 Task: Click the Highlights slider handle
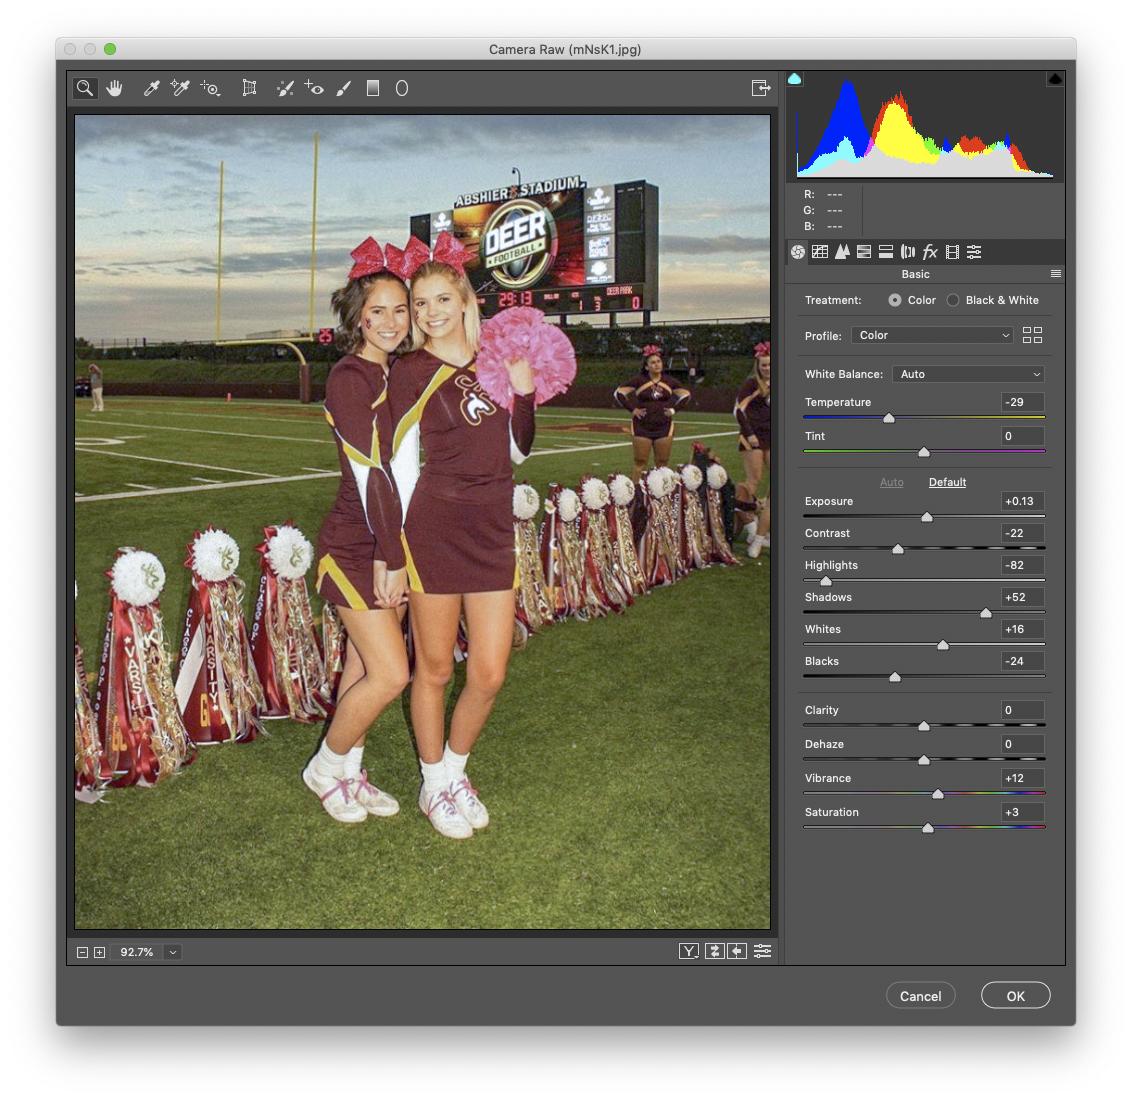tap(826, 581)
